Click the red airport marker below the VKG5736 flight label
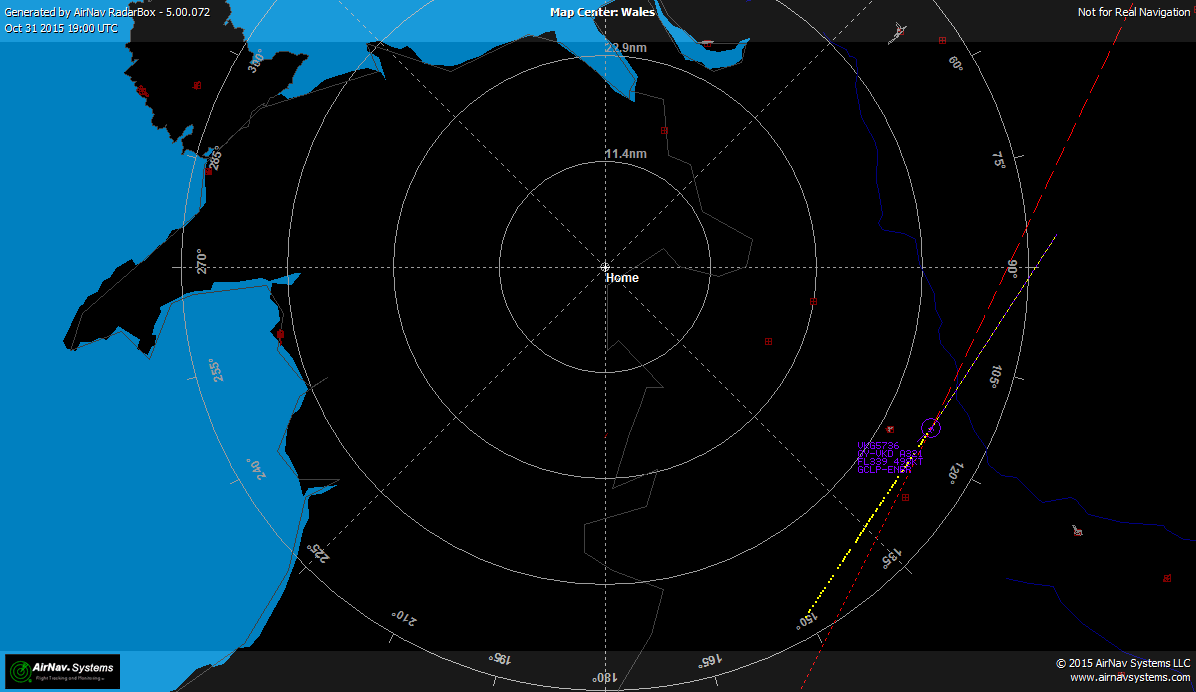Viewport: 1196px width, 692px height. coord(905,497)
